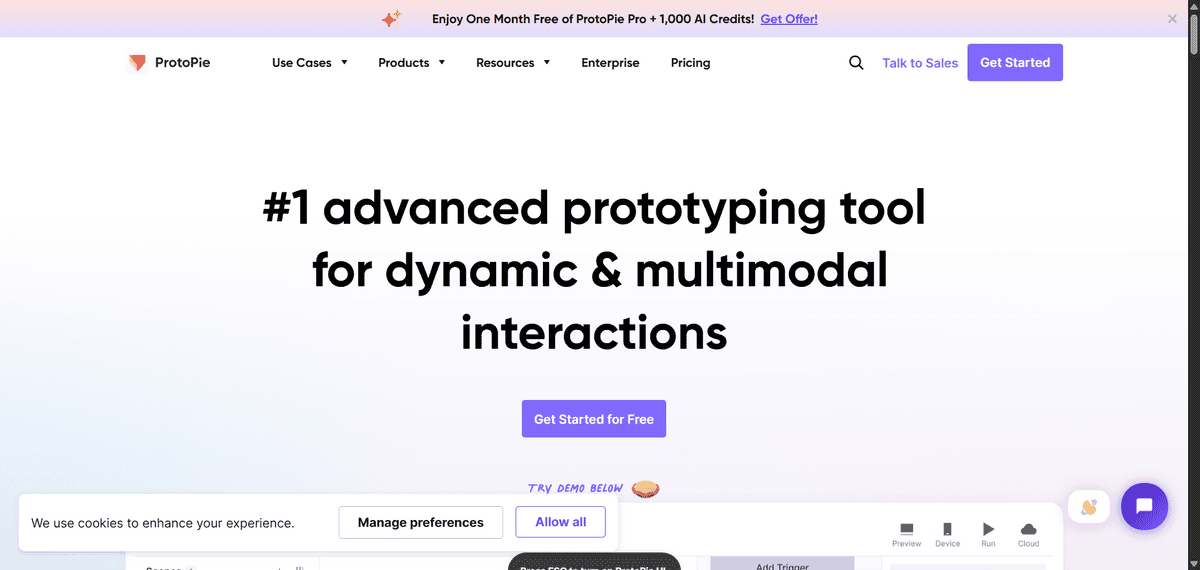Open the chat bubble widget
The image size is (1200, 570).
[1145, 507]
